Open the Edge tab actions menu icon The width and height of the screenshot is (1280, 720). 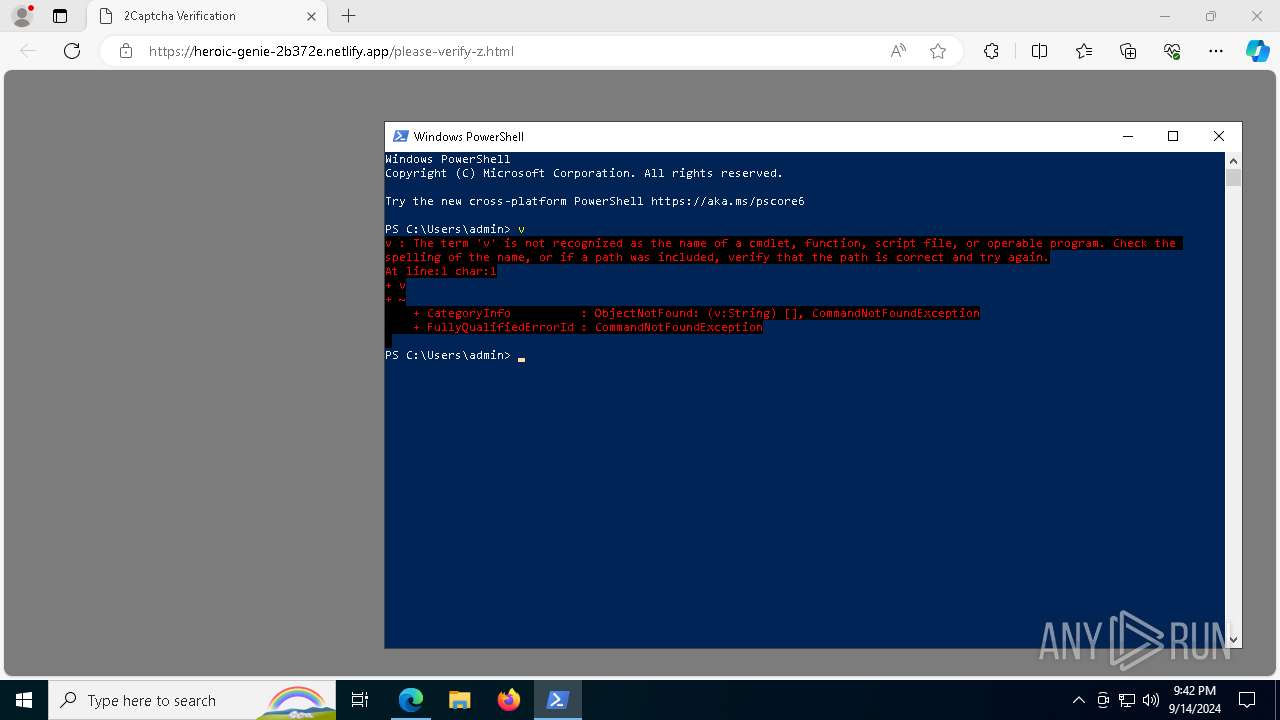coord(60,16)
